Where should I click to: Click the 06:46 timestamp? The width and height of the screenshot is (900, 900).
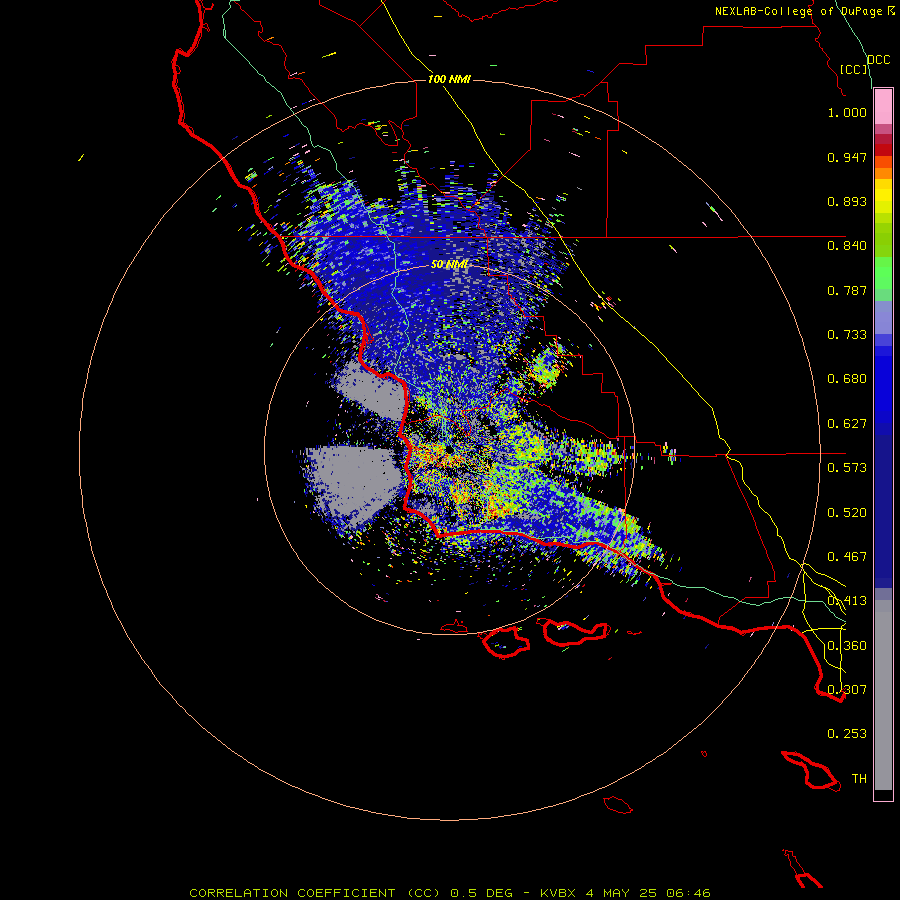[688, 893]
